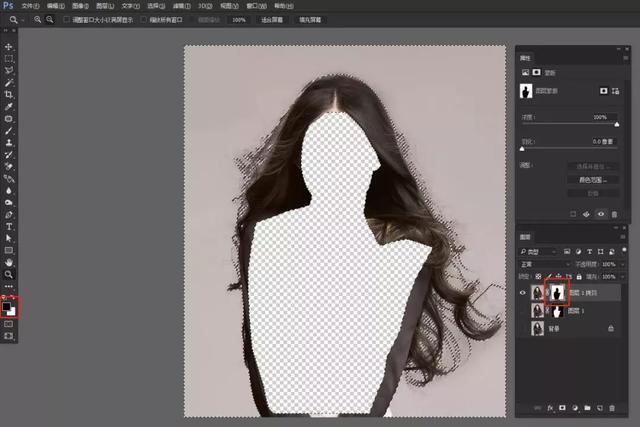Click the delete layer trash icon
The image size is (640, 427).
[x=614, y=407]
